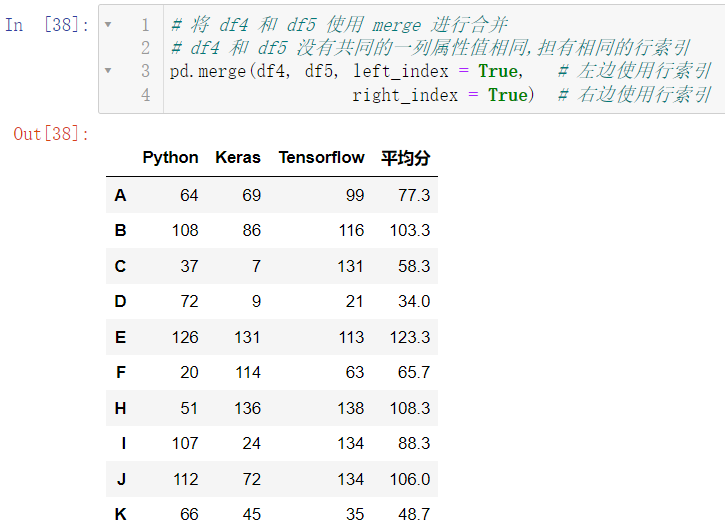The image size is (725, 532).
Task: Click Keras value 136 in row H
Action: point(247,409)
